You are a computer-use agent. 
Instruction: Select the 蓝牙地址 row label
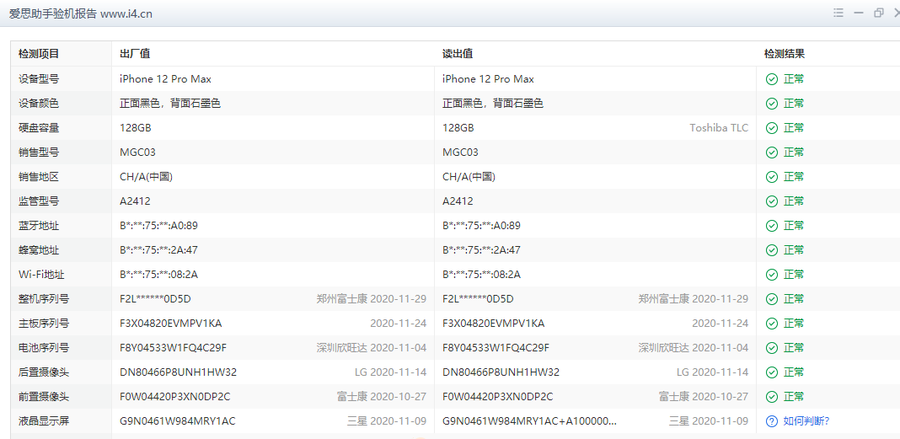click(38, 226)
